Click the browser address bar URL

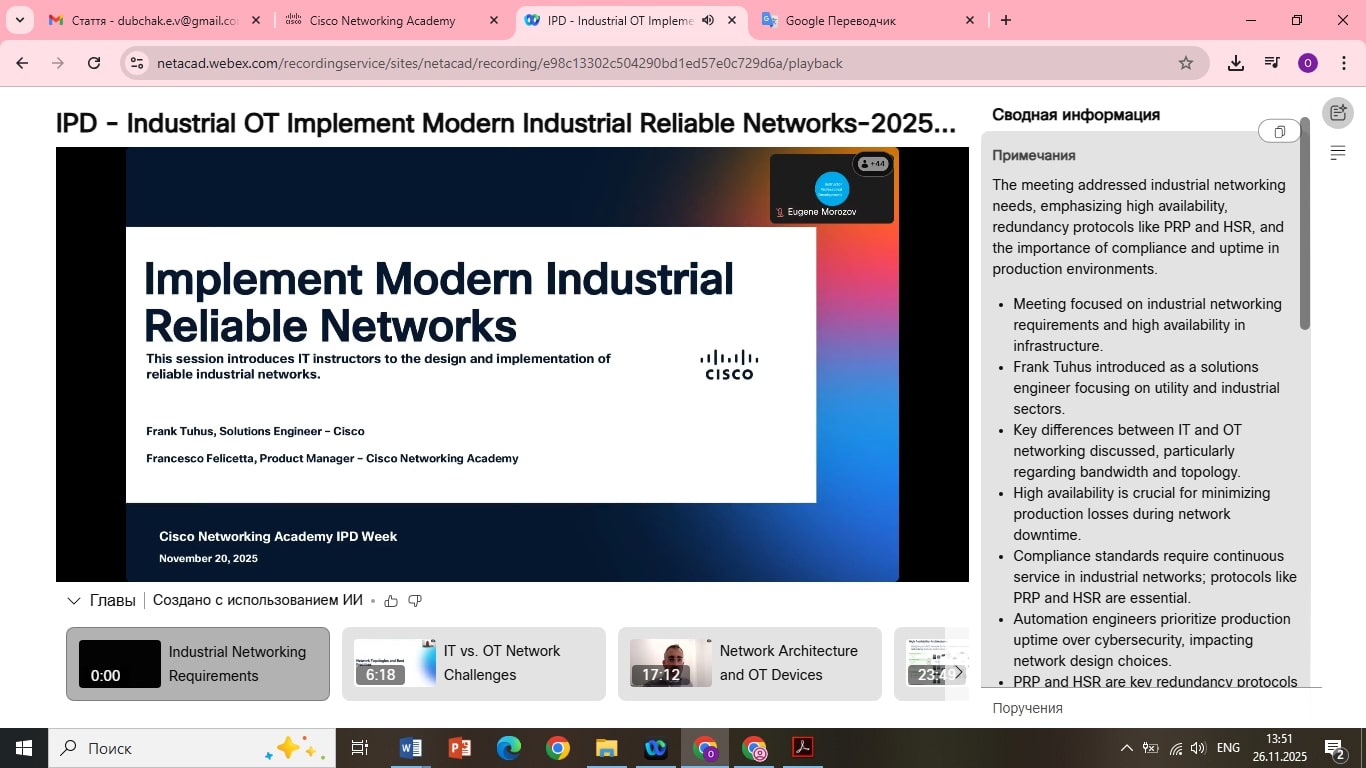click(x=500, y=63)
